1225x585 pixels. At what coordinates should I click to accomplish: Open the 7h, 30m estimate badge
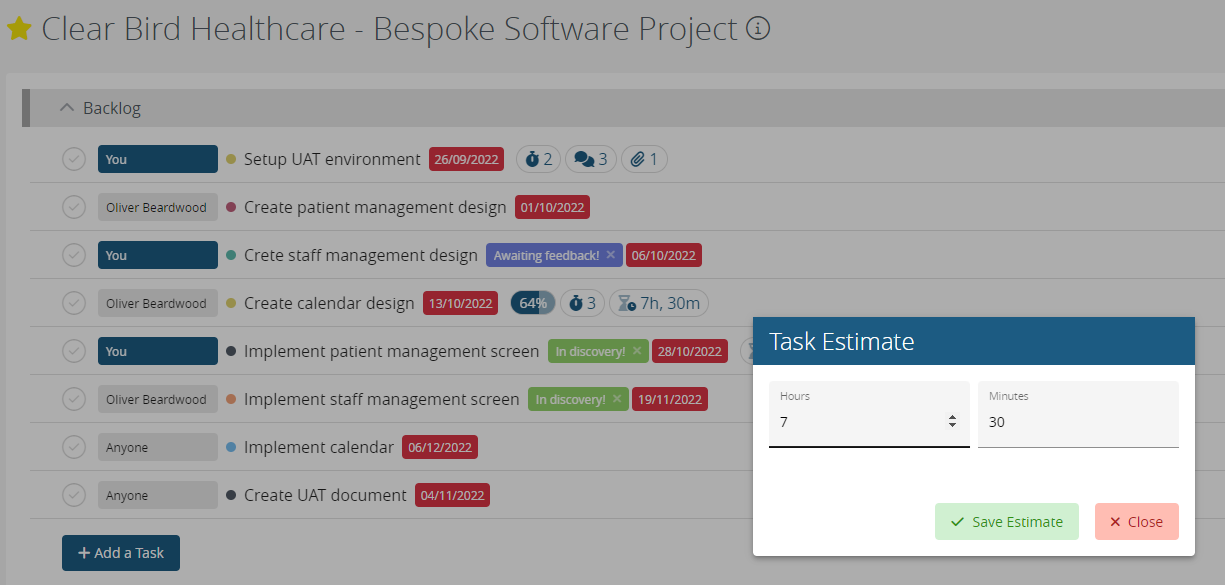[x=660, y=303]
